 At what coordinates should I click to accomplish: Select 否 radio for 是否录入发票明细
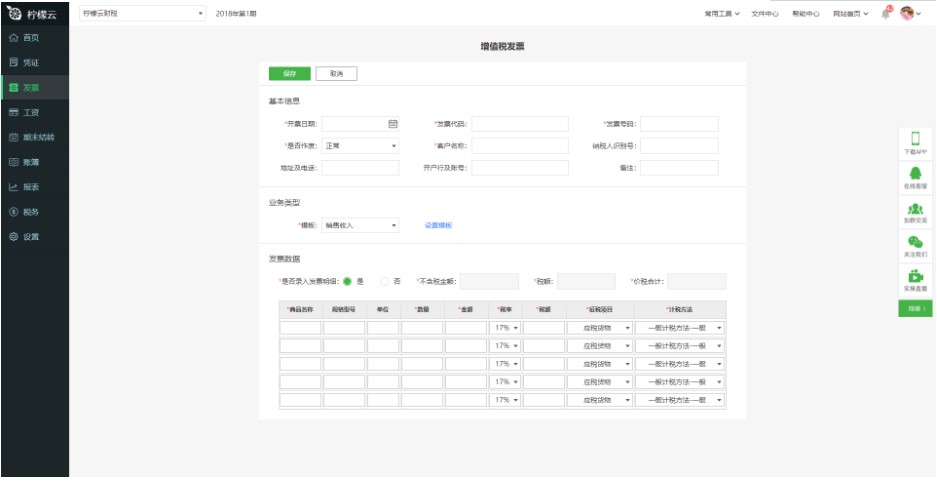coord(384,282)
